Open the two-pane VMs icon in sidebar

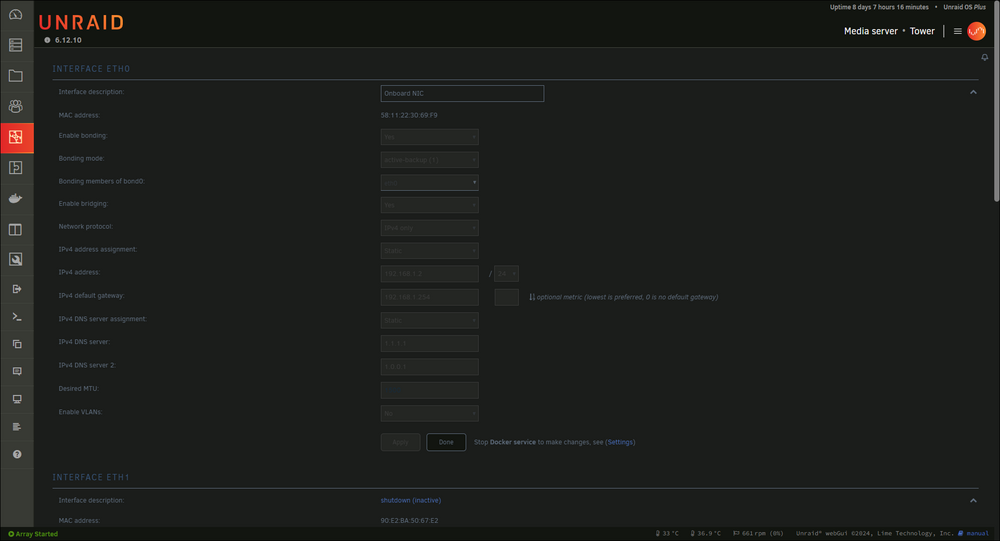click(16, 229)
